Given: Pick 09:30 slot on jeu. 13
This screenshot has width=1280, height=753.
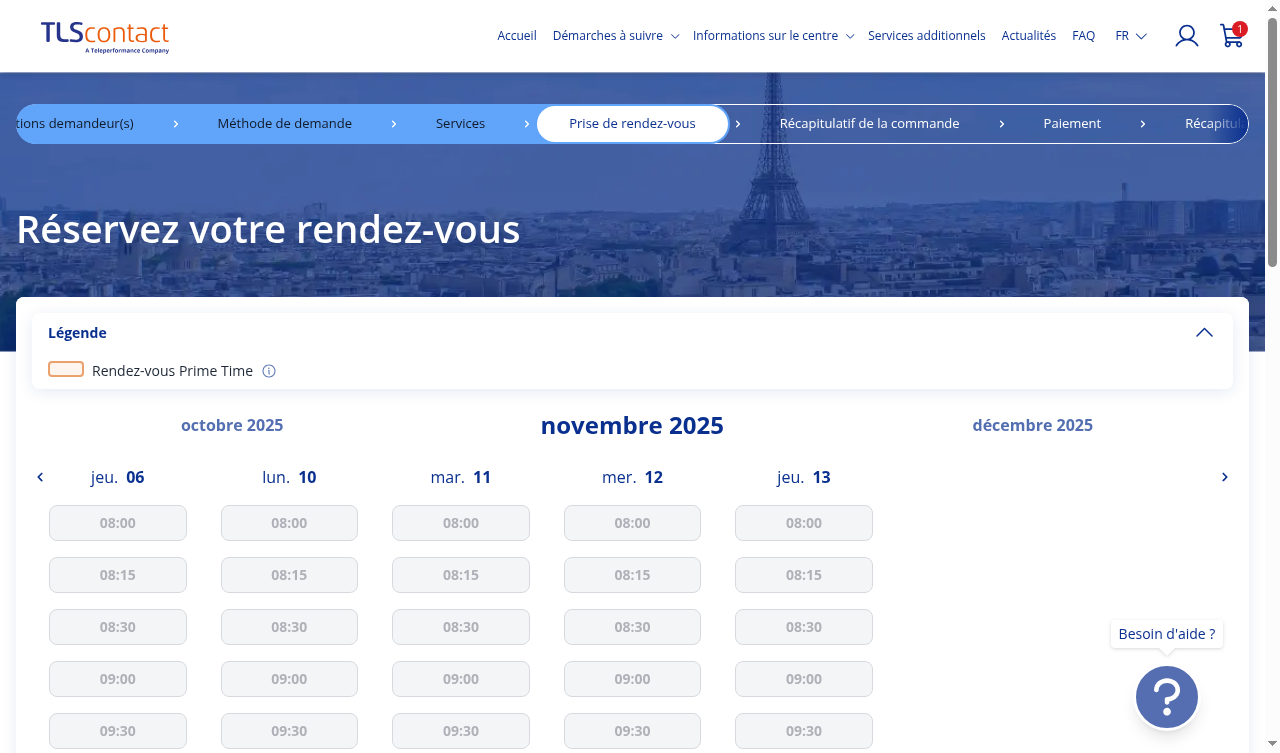Looking at the screenshot, I should tap(804, 731).
